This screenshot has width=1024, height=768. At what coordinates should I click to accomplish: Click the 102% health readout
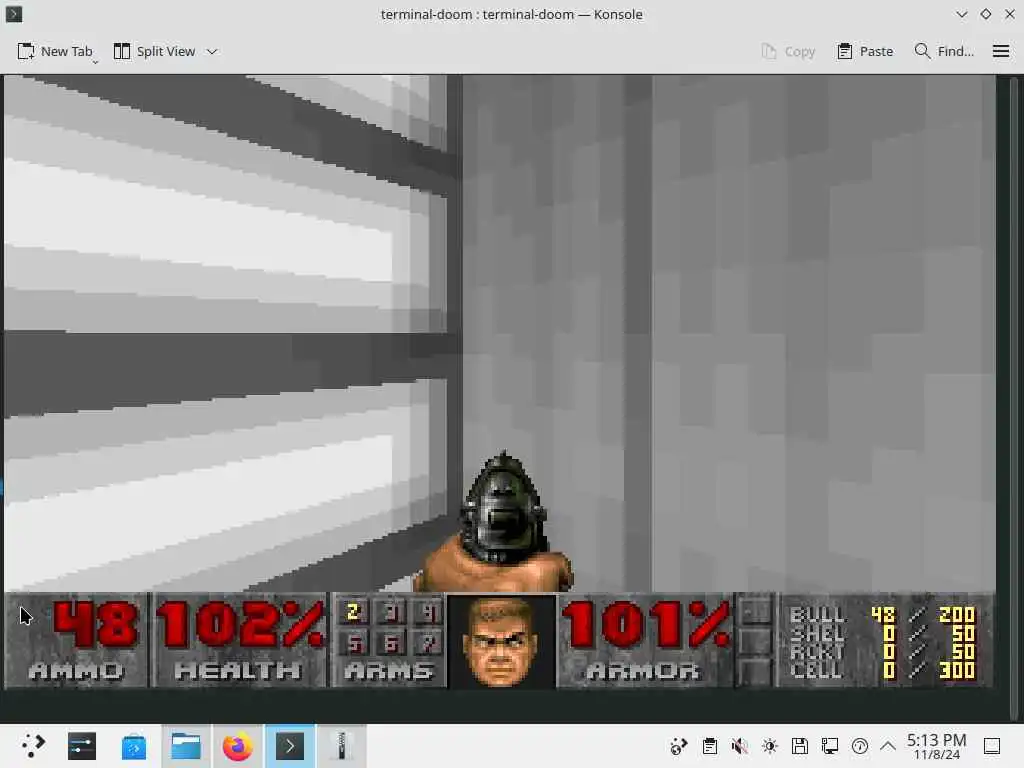(x=240, y=625)
